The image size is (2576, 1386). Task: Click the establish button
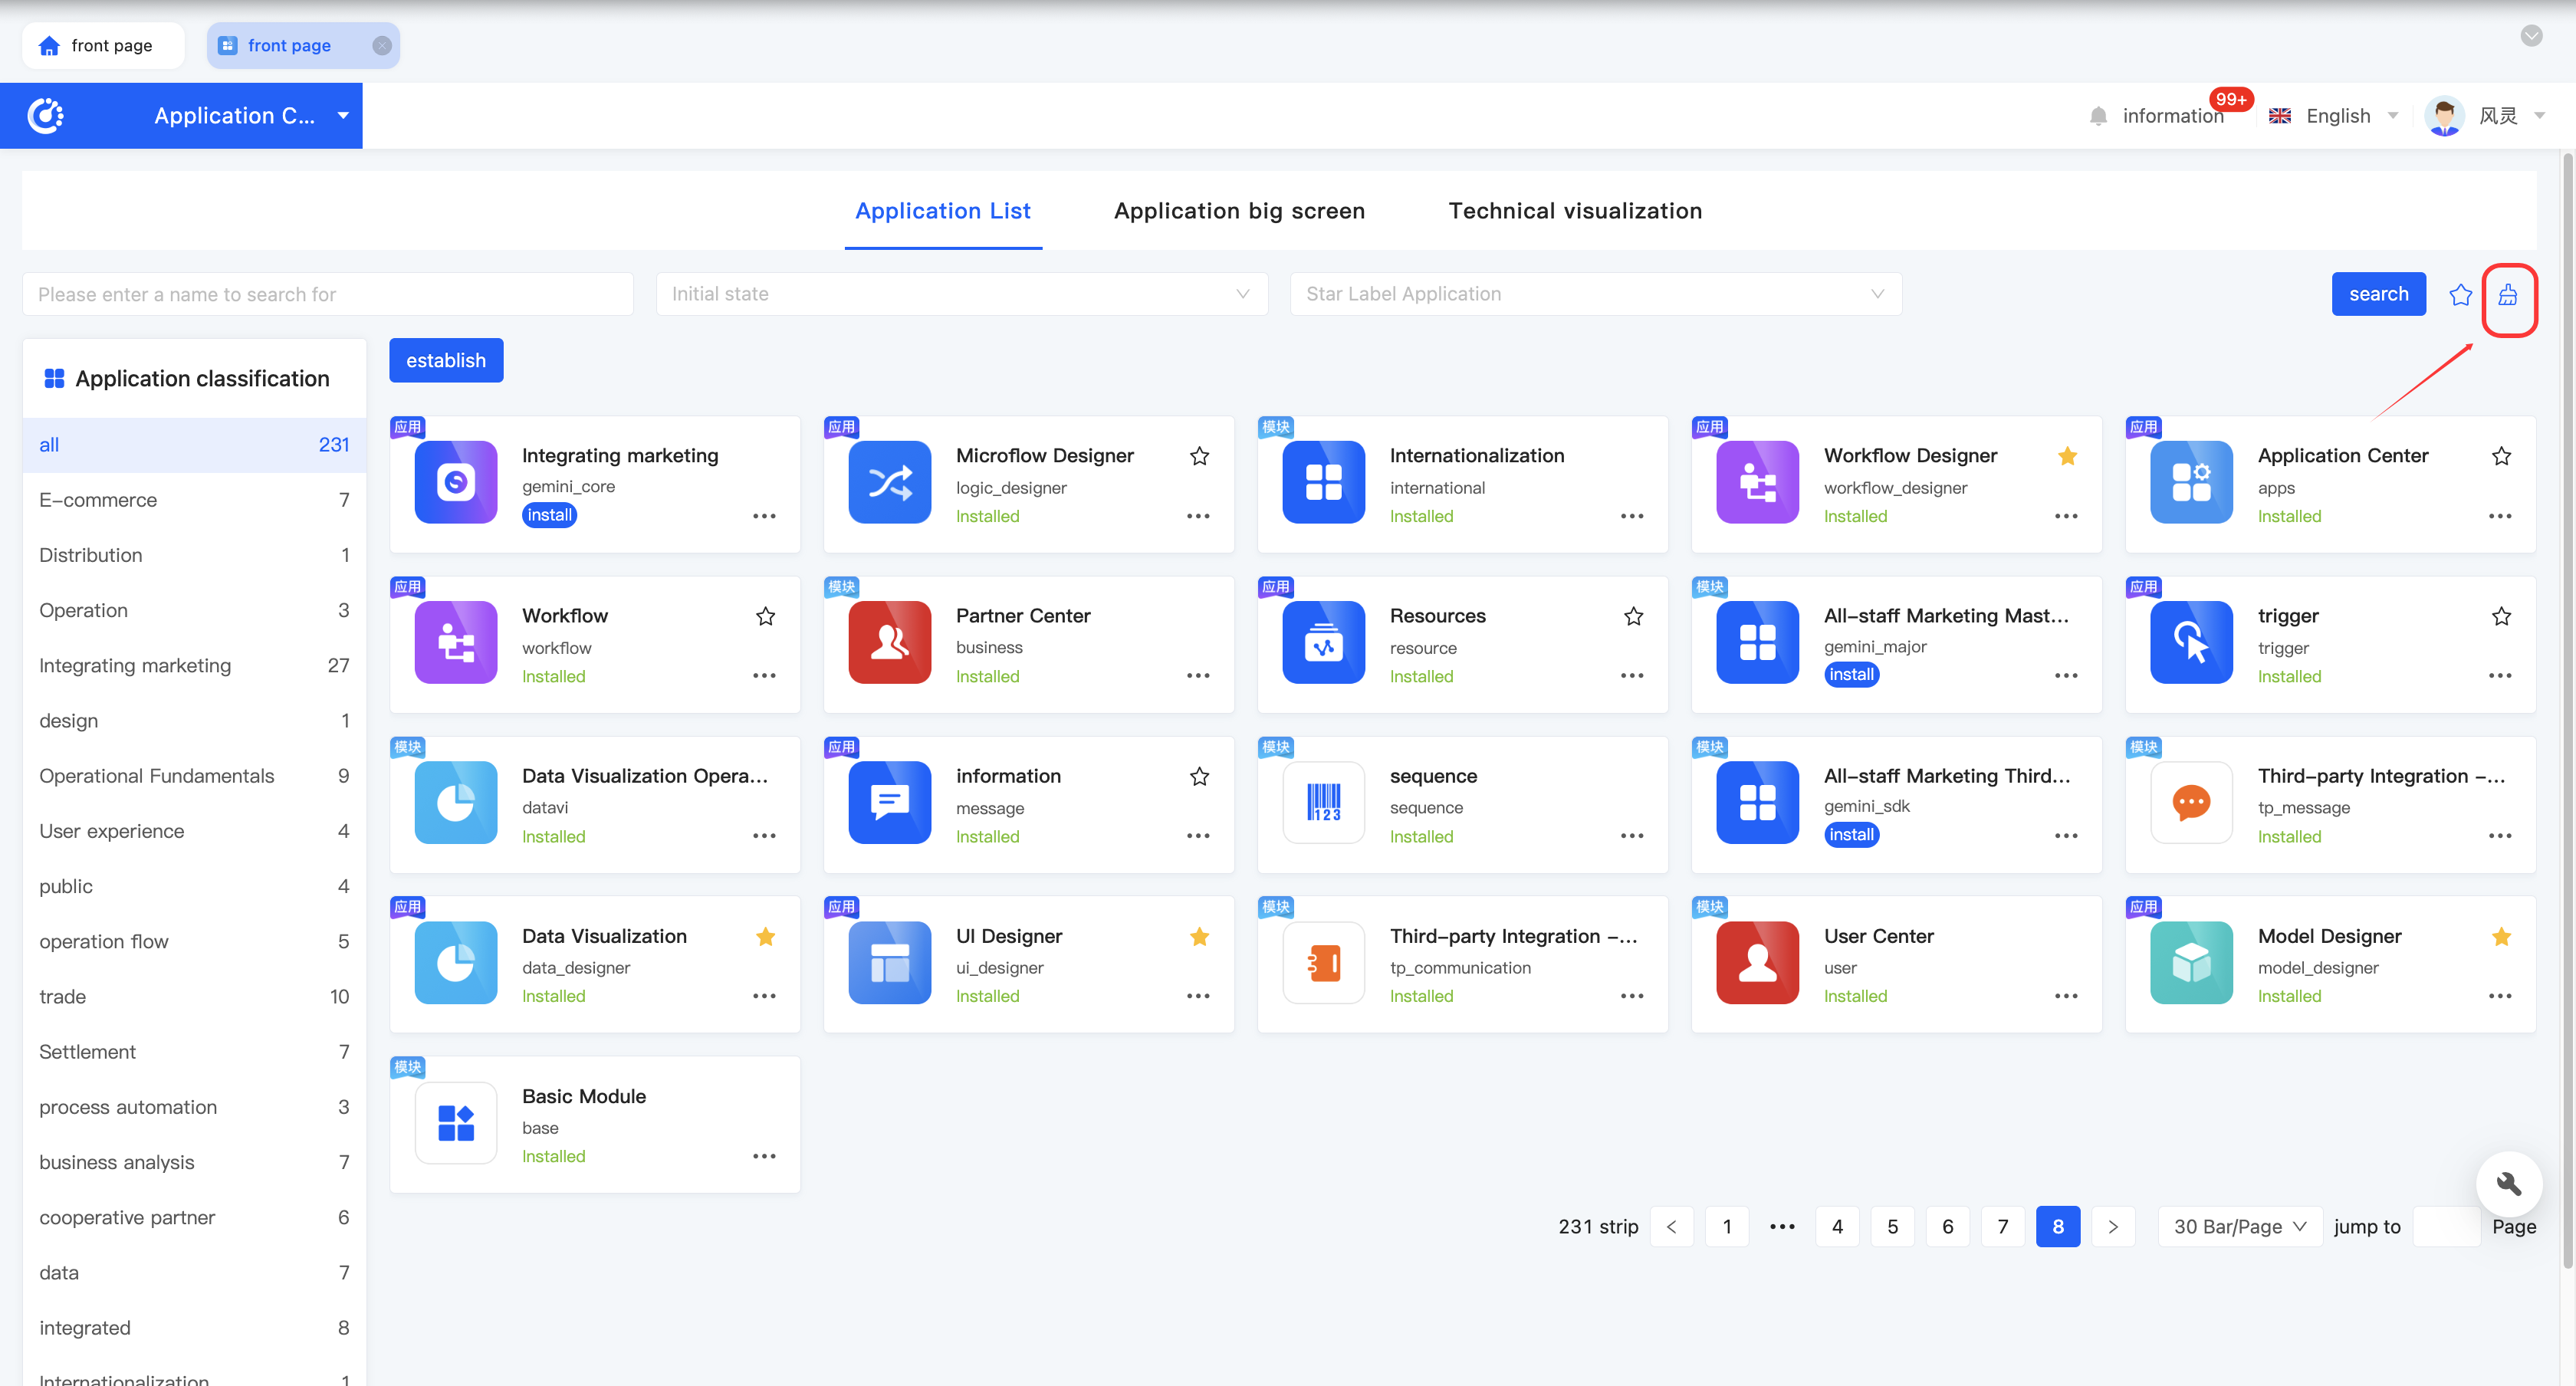click(x=446, y=360)
